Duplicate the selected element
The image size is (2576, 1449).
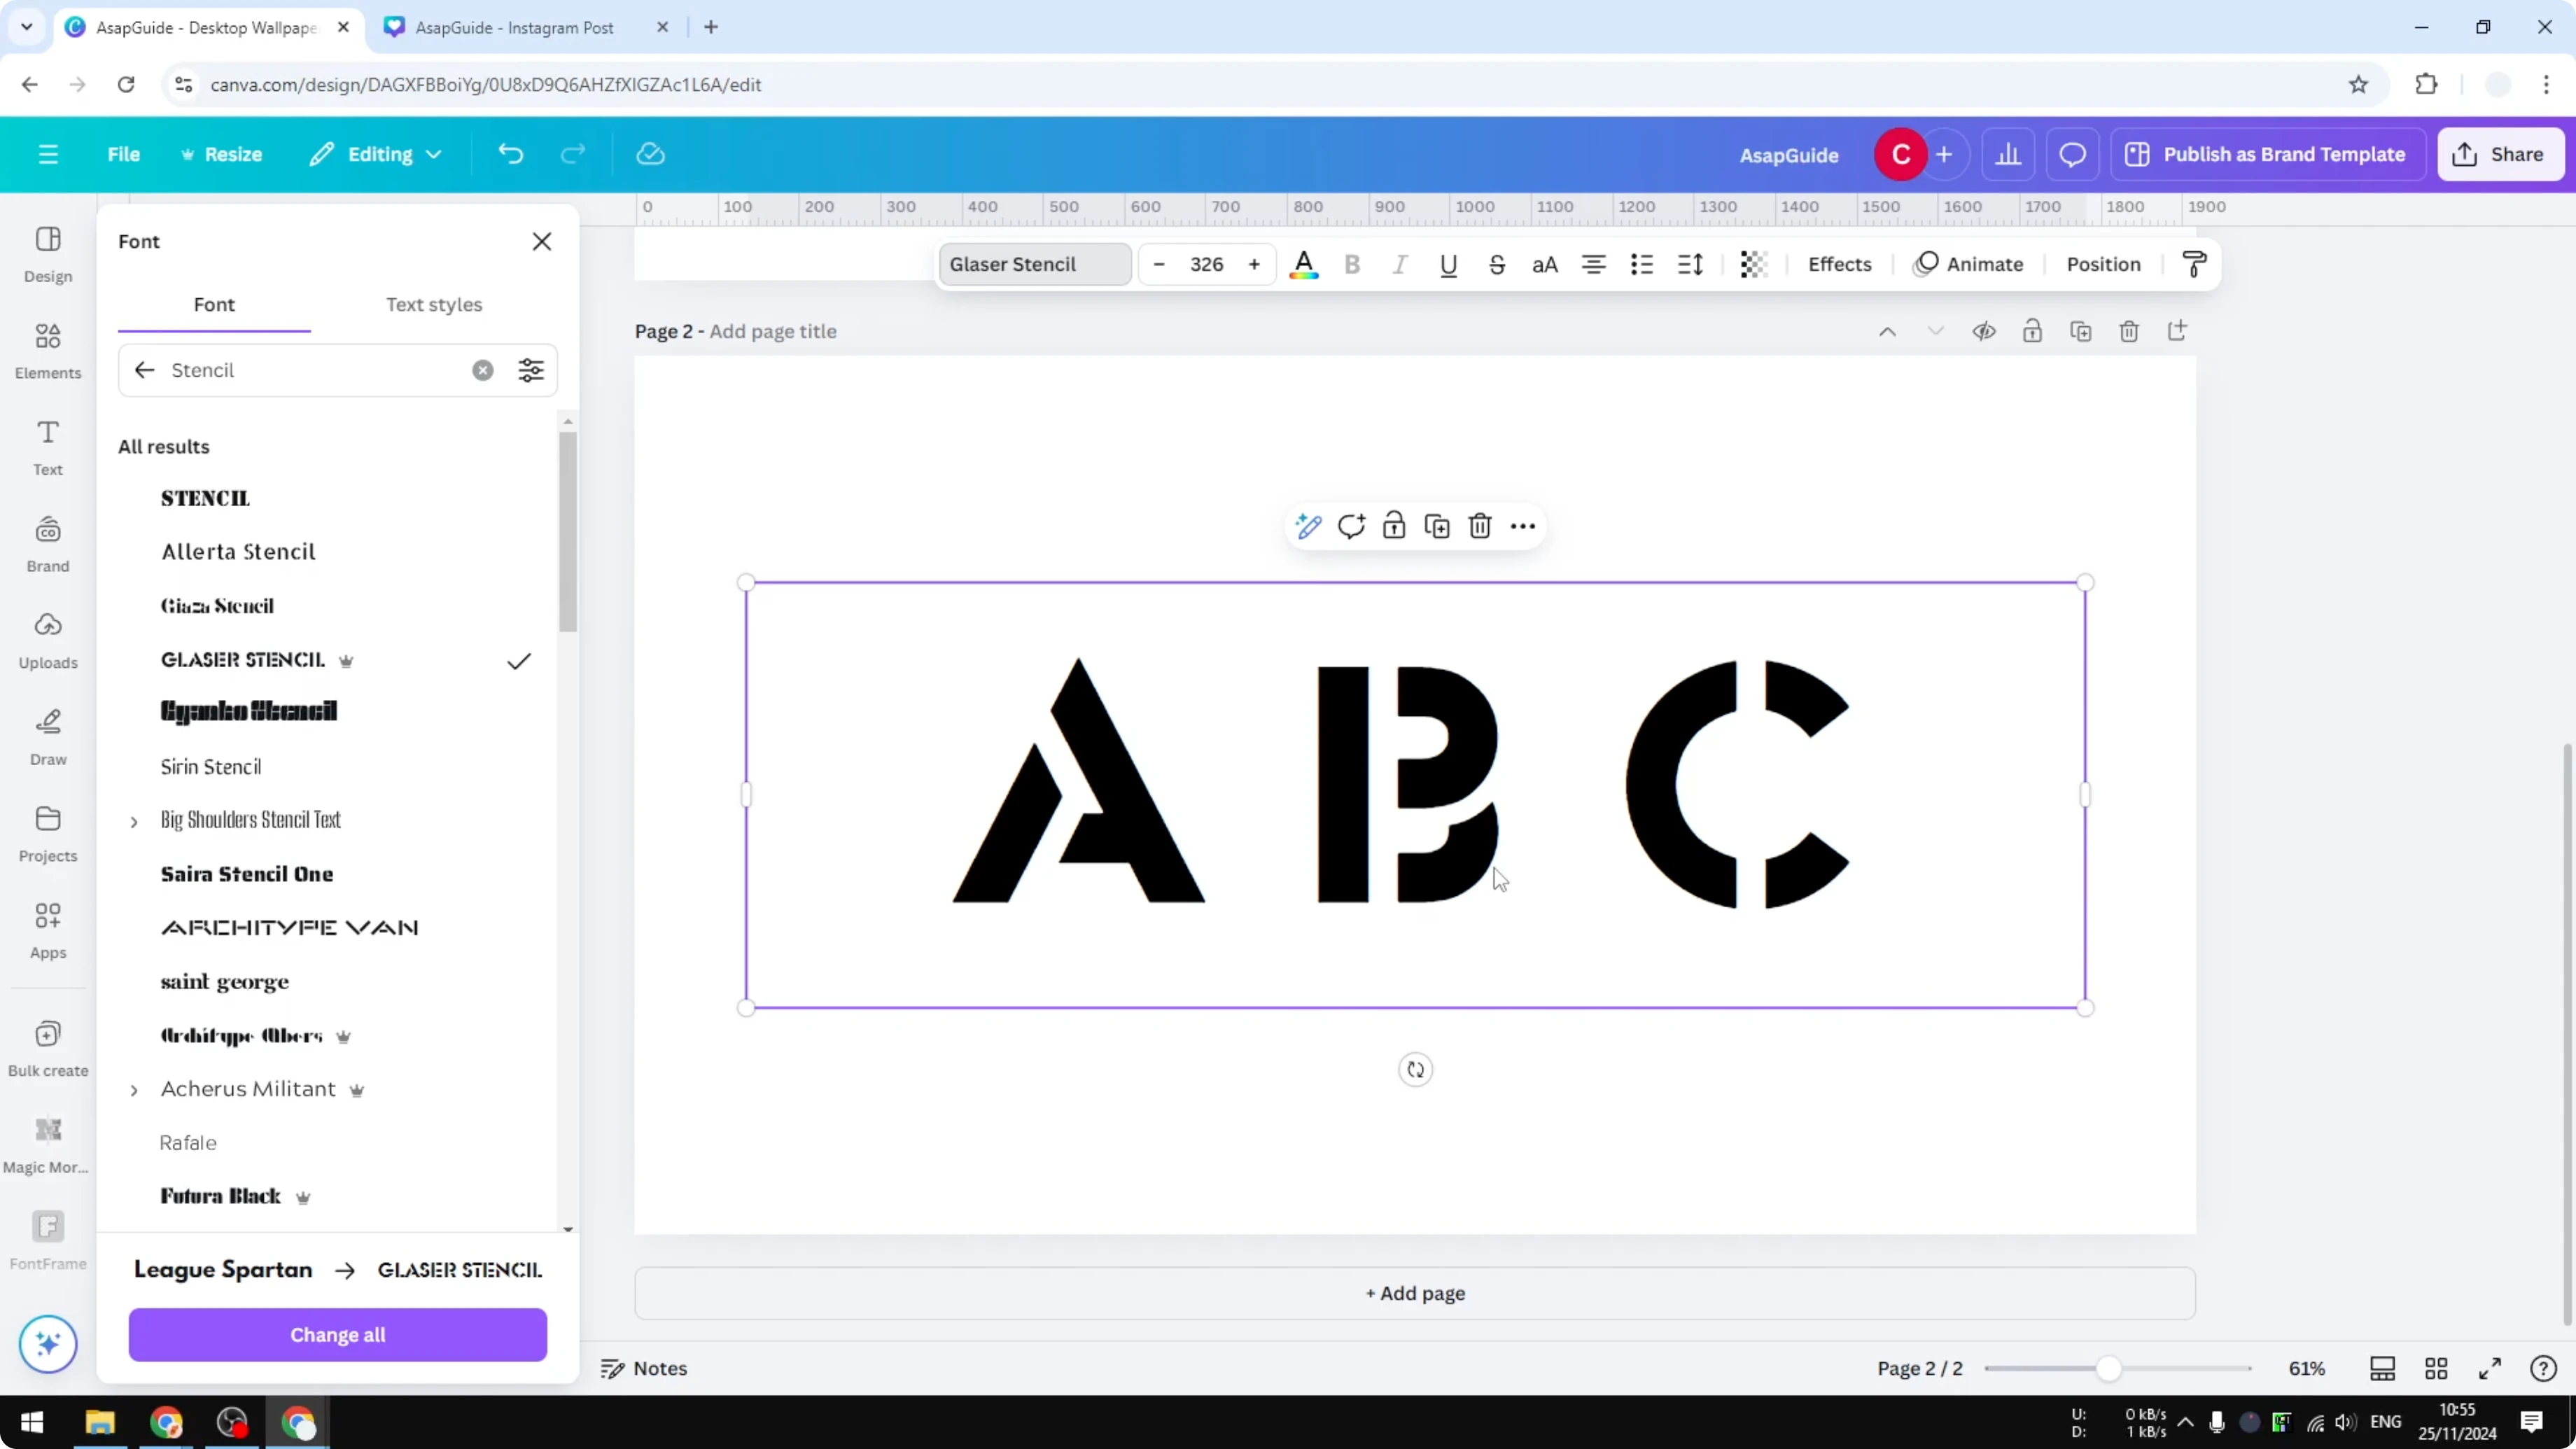pyautogui.click(x=1437, y=525)
